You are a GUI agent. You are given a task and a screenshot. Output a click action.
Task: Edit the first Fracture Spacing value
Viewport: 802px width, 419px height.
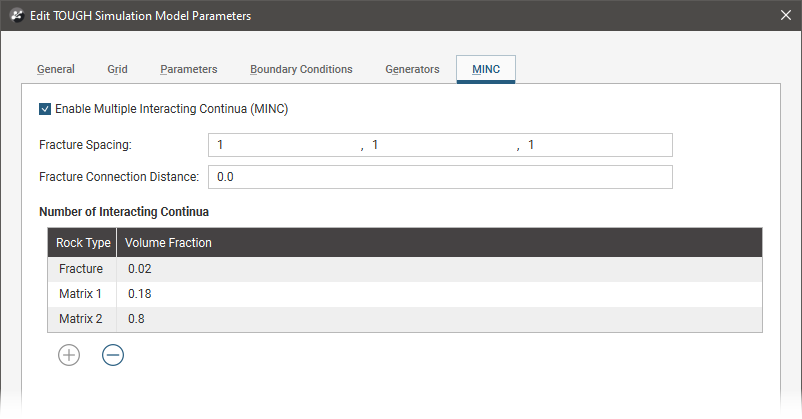coord(285,145)
